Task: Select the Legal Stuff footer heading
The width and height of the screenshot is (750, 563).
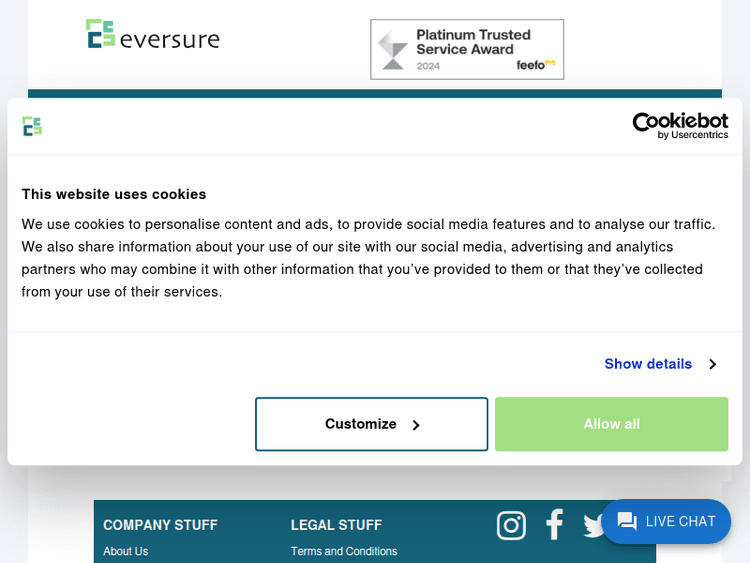Action: (x=336, y=525)
